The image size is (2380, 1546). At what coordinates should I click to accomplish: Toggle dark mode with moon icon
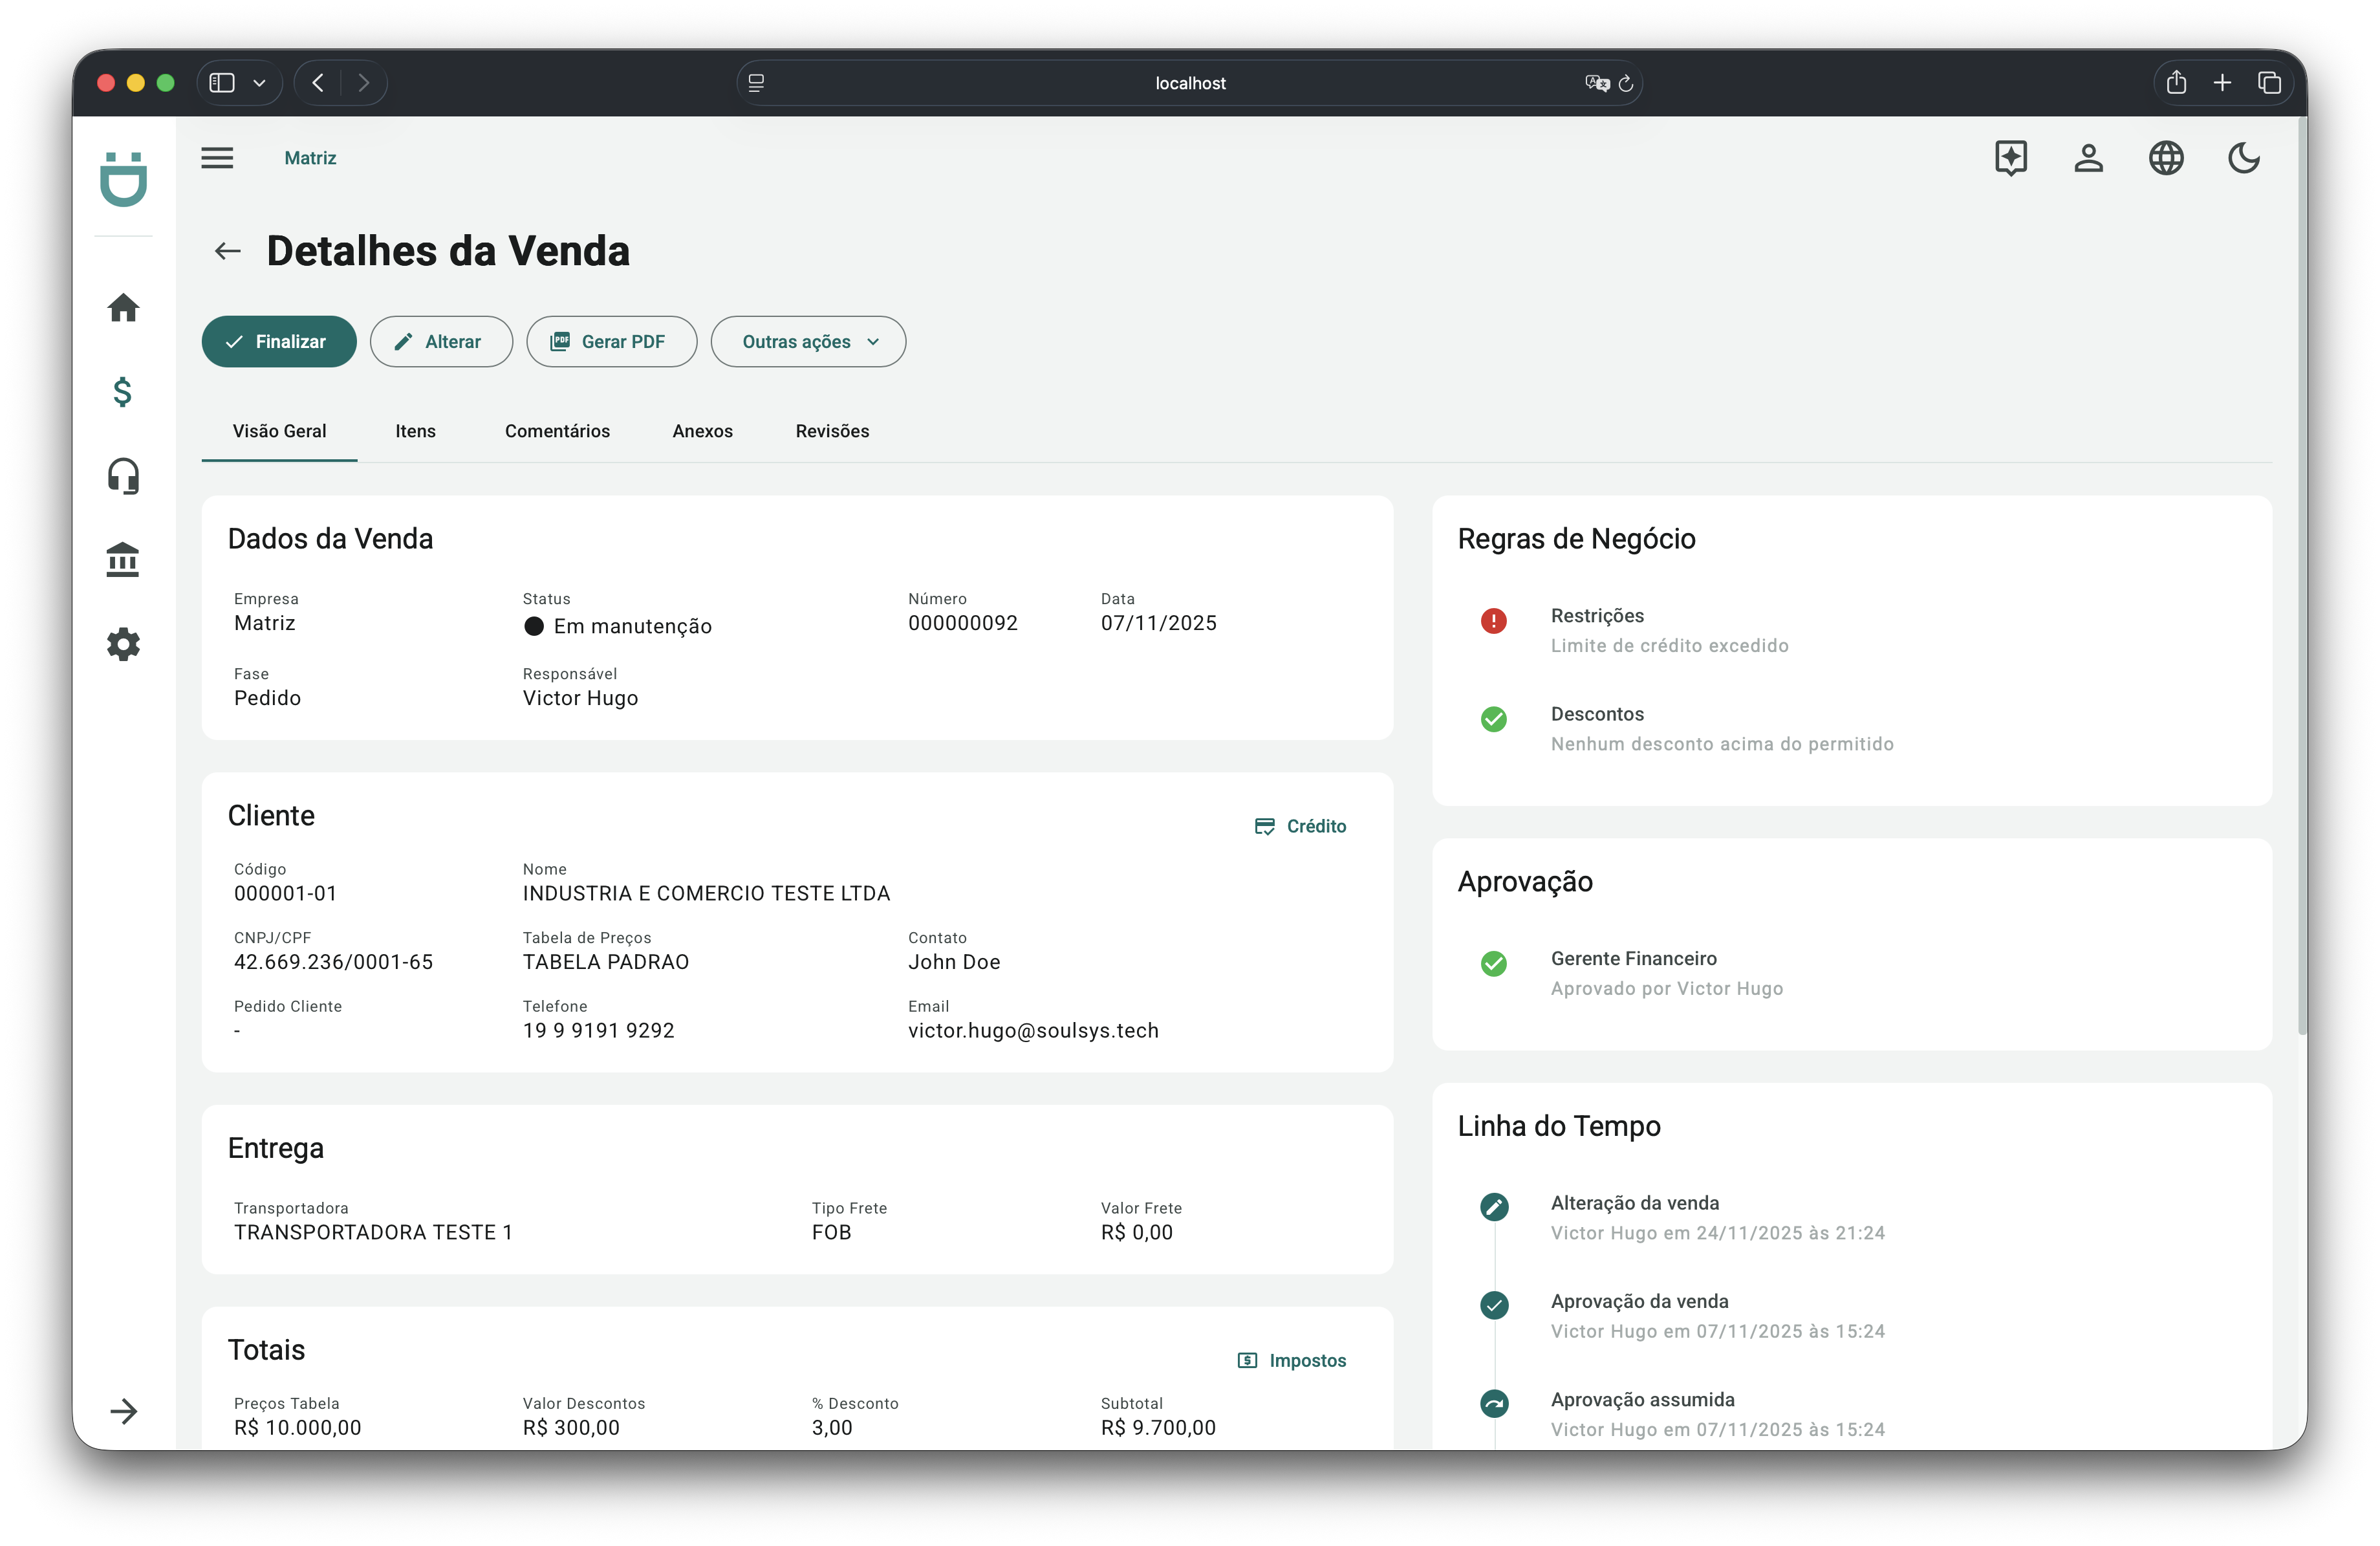pos(2244,158)
